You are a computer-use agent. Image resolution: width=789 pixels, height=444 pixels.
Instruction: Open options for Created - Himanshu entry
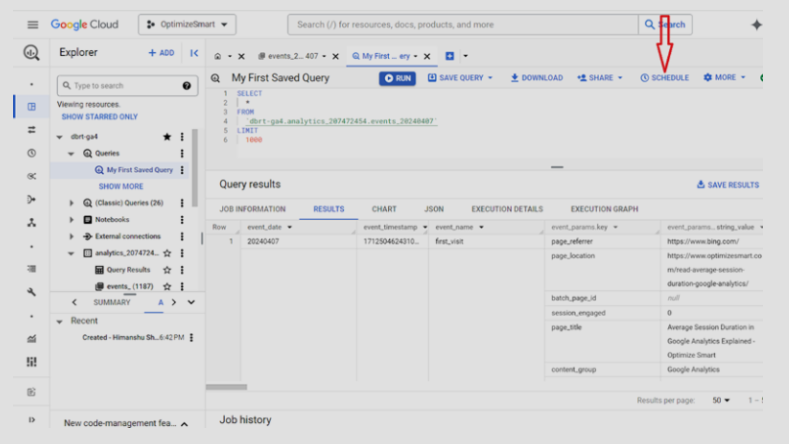pyautogui.click(x=192, y=338)
